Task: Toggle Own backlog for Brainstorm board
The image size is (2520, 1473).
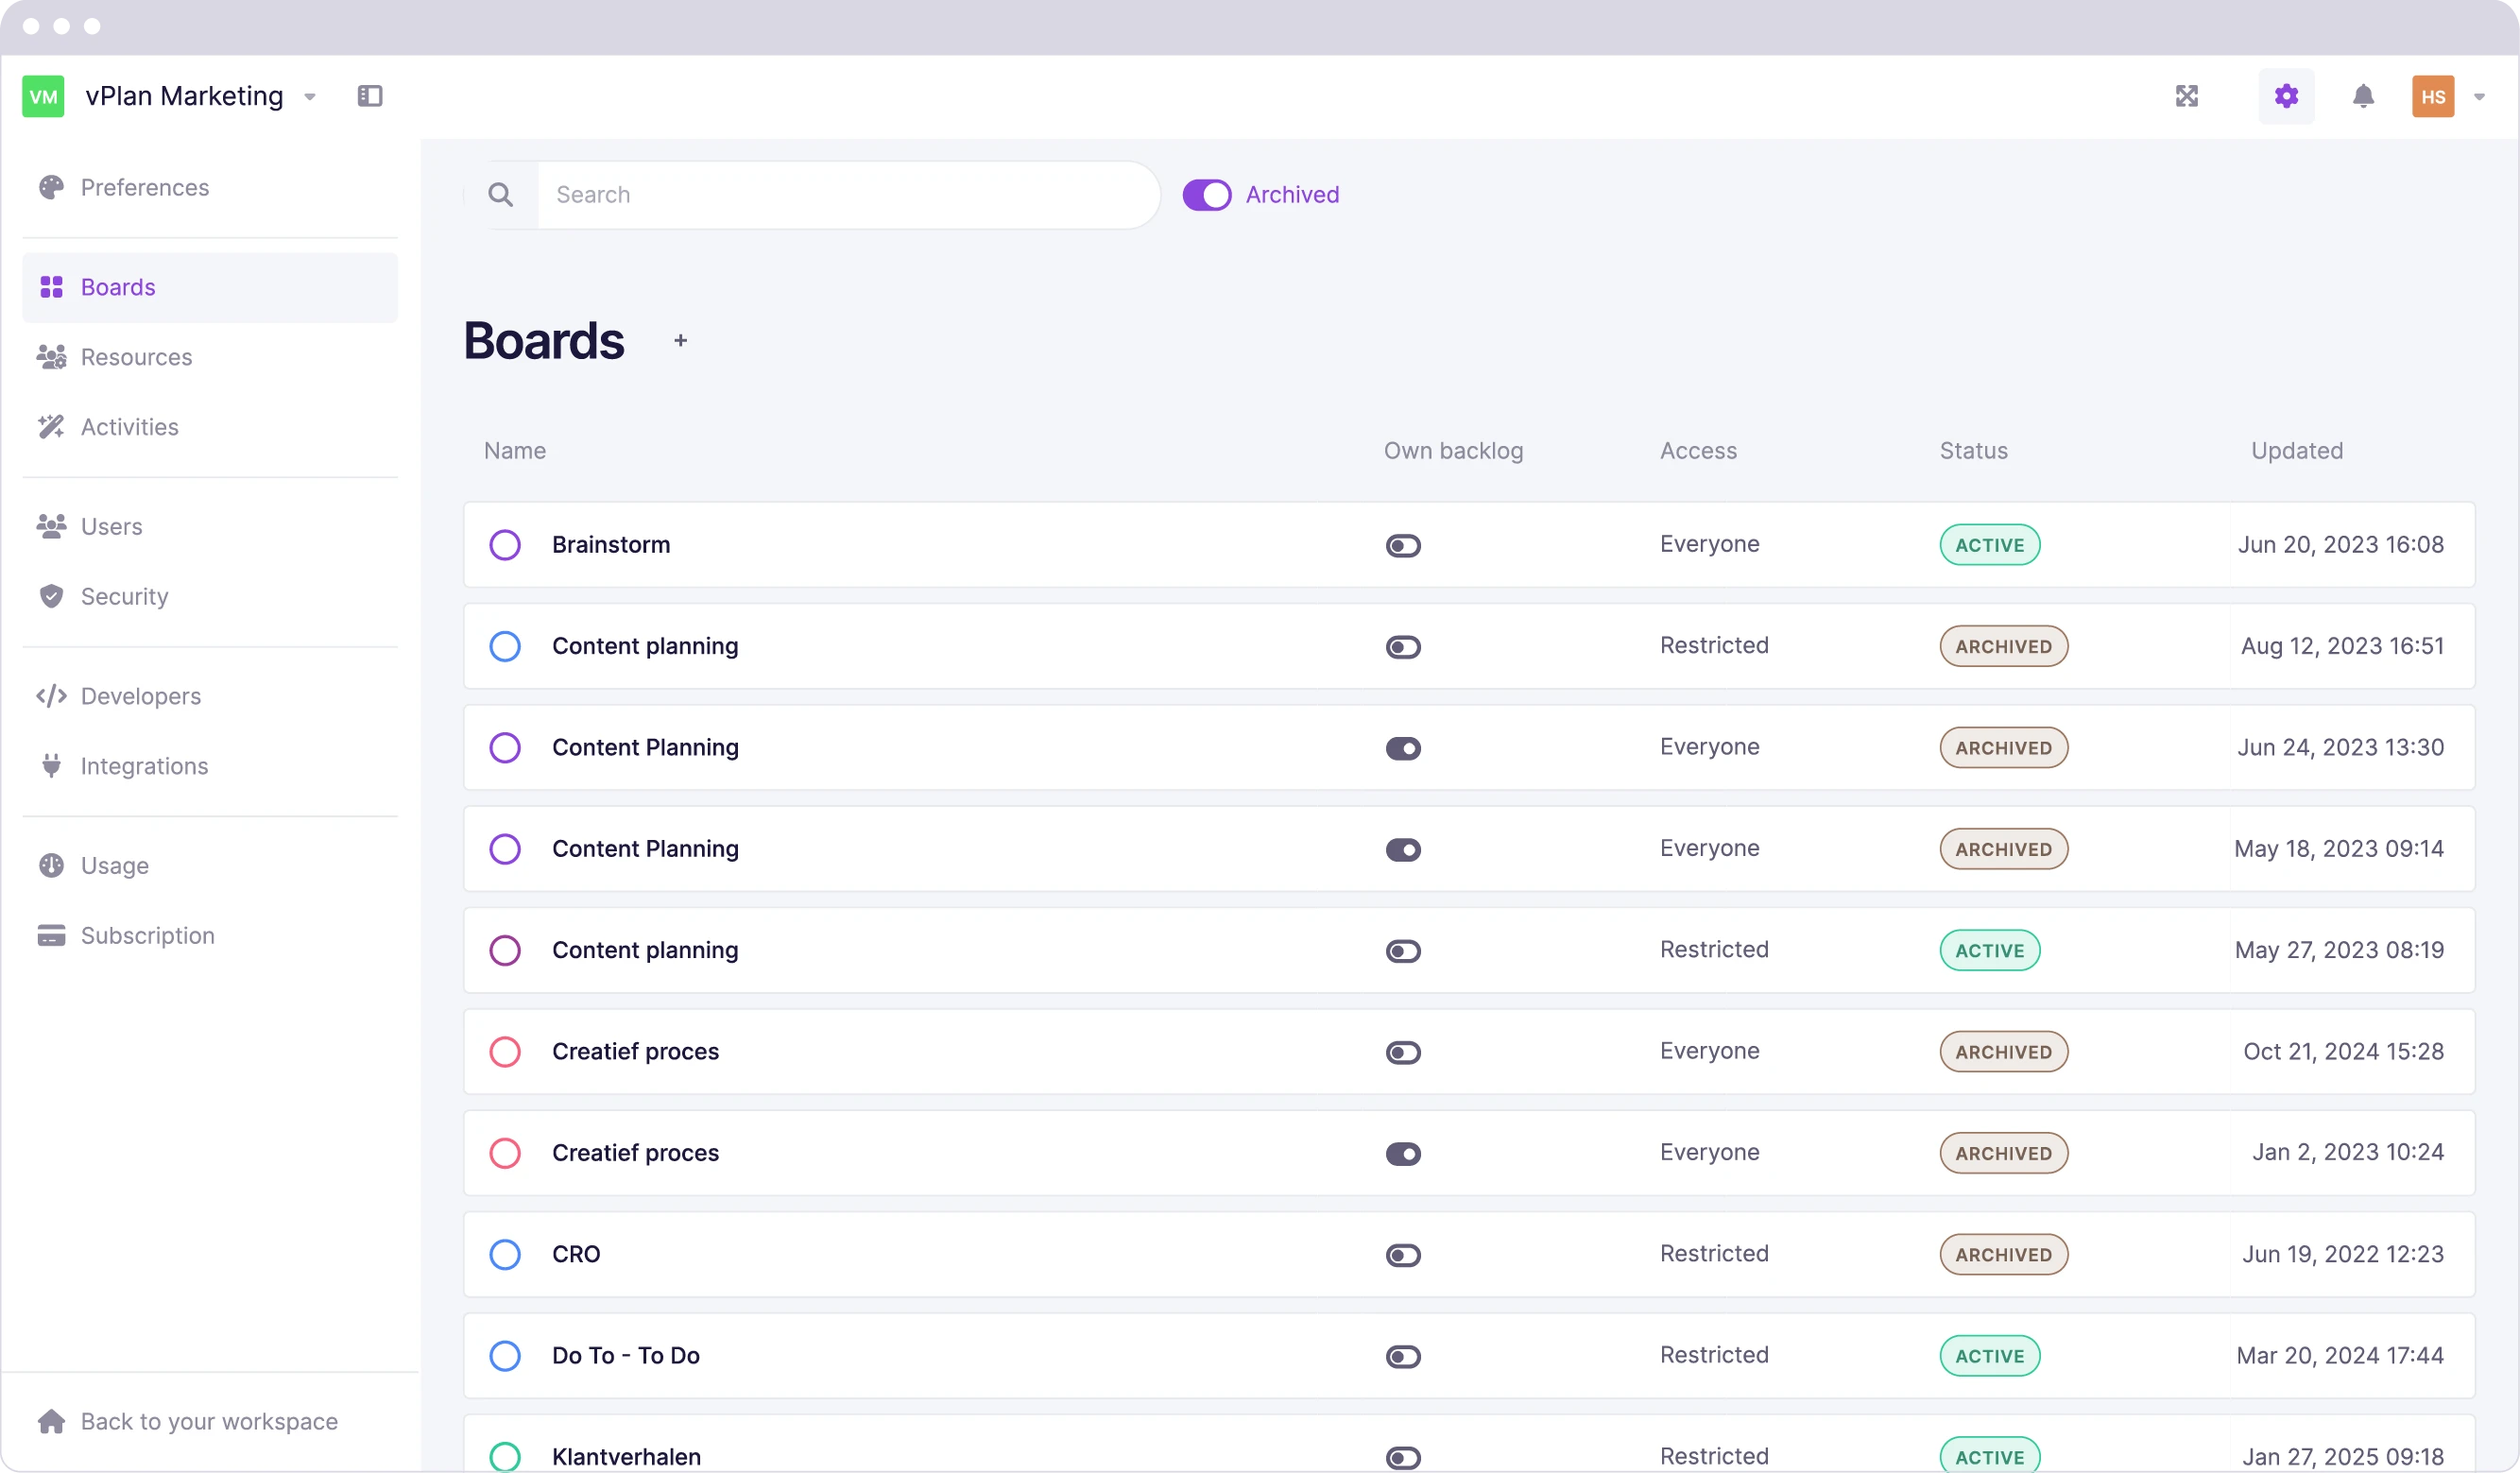Action: tap(1402, 545)
